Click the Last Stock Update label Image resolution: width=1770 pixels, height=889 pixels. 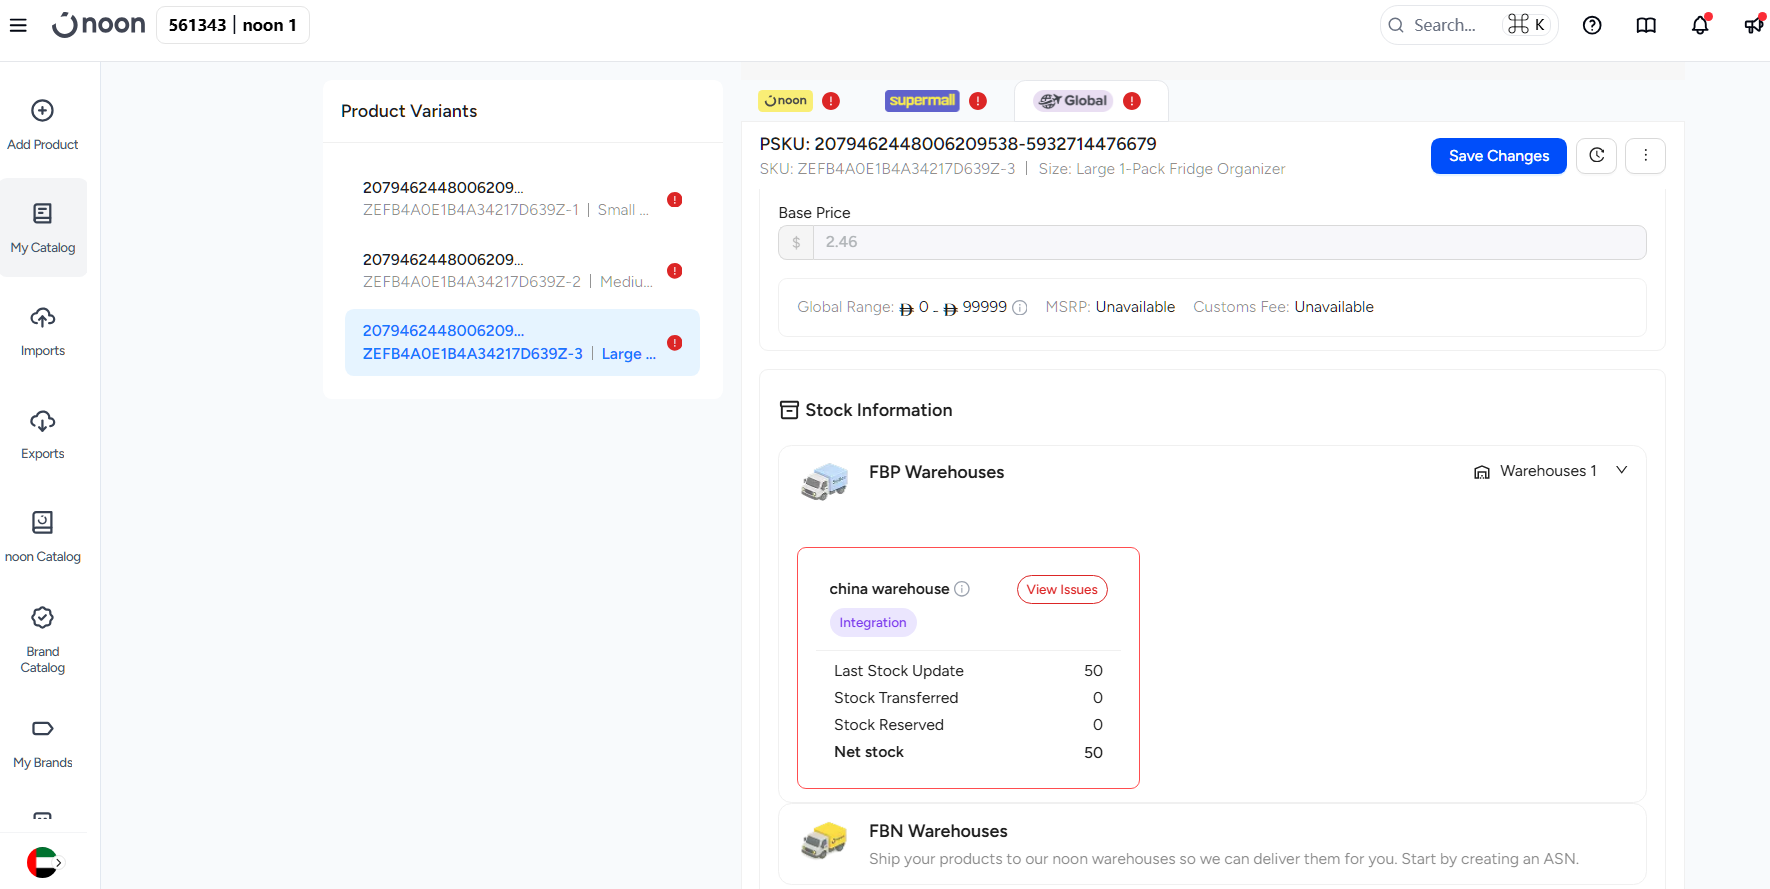pos(899,671)
